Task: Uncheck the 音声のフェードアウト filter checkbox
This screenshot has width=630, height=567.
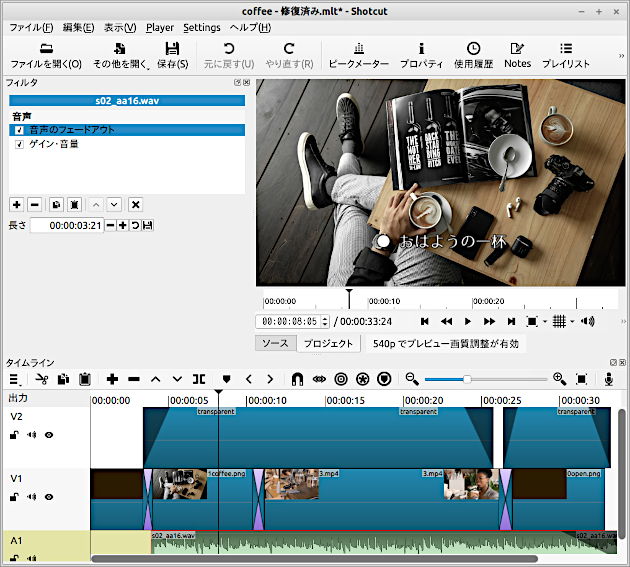Action: click(19, 130)
